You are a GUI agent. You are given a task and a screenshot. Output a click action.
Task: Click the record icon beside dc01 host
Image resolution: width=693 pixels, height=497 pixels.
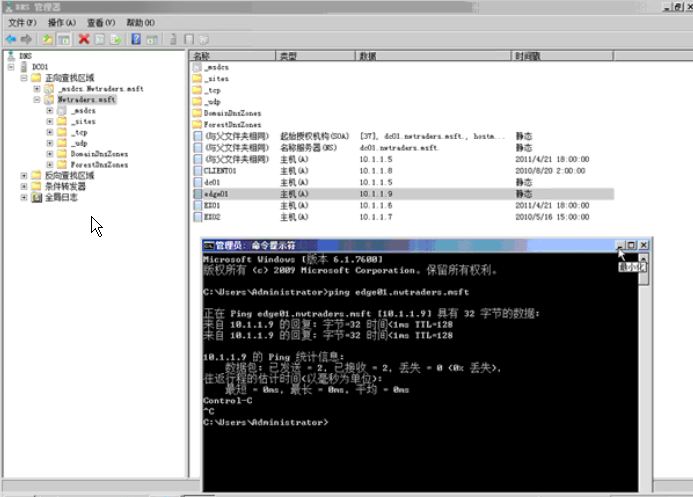click(x=198, y=182)
